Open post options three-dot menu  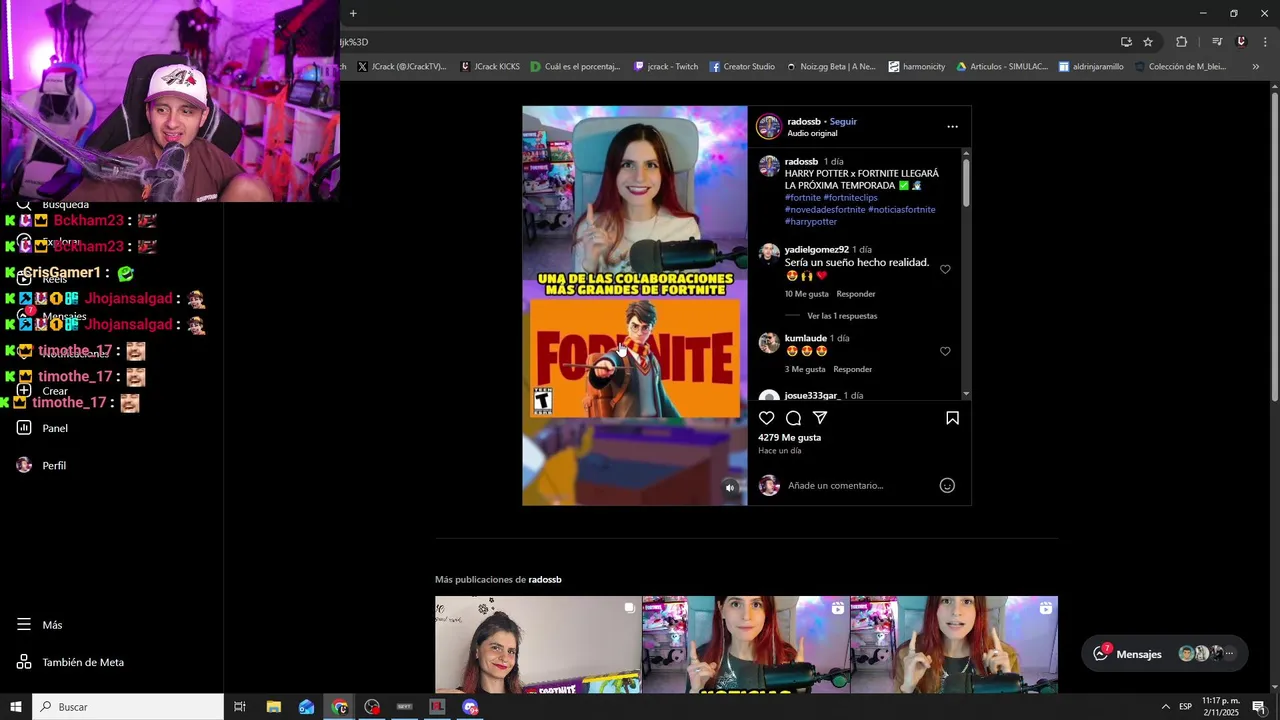point(952,127)
